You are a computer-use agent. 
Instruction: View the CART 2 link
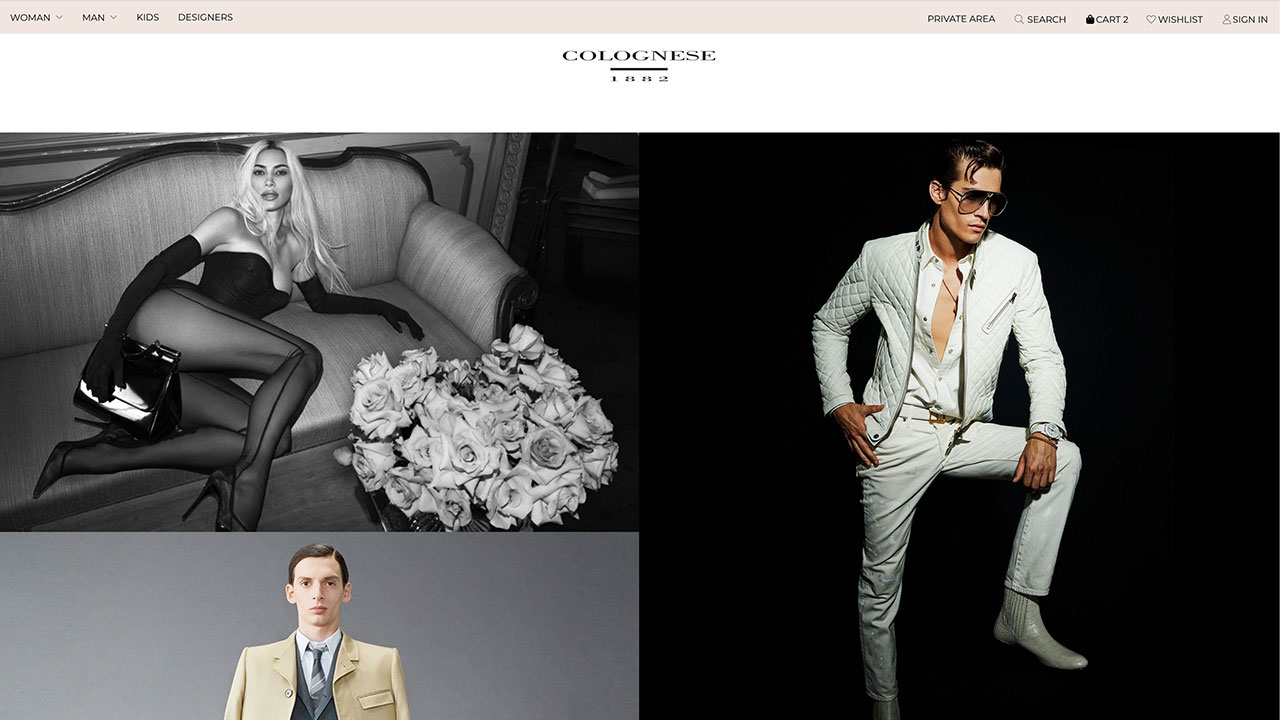tap(1112, 19)
